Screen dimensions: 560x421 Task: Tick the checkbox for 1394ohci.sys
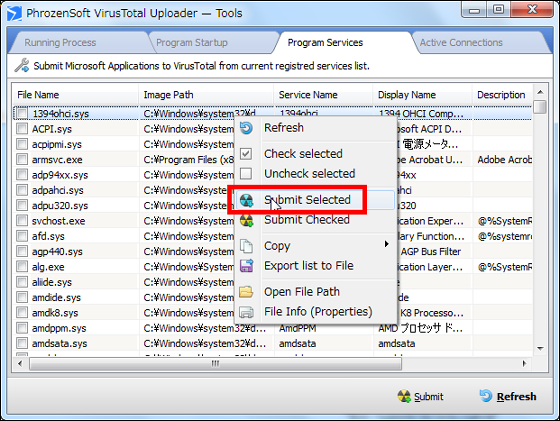[x=22, y=114]
